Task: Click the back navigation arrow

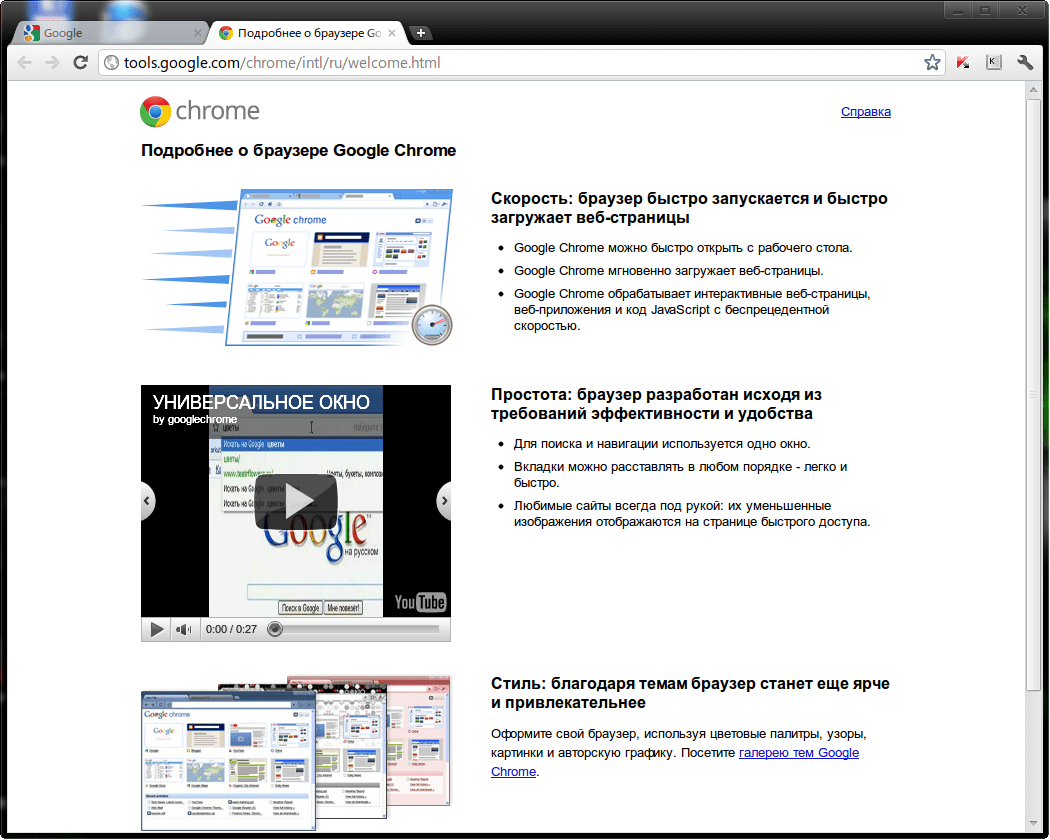Action: 24,61
